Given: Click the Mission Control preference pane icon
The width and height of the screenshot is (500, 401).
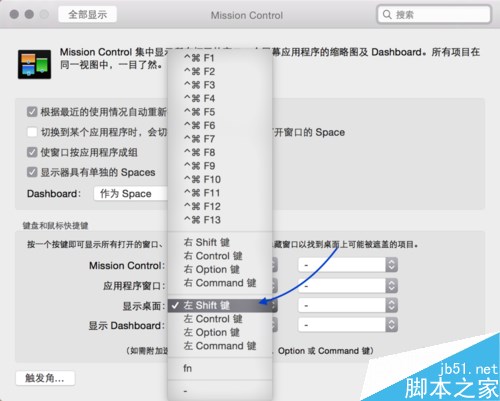Looking at the screenshot, I should 34,64.
